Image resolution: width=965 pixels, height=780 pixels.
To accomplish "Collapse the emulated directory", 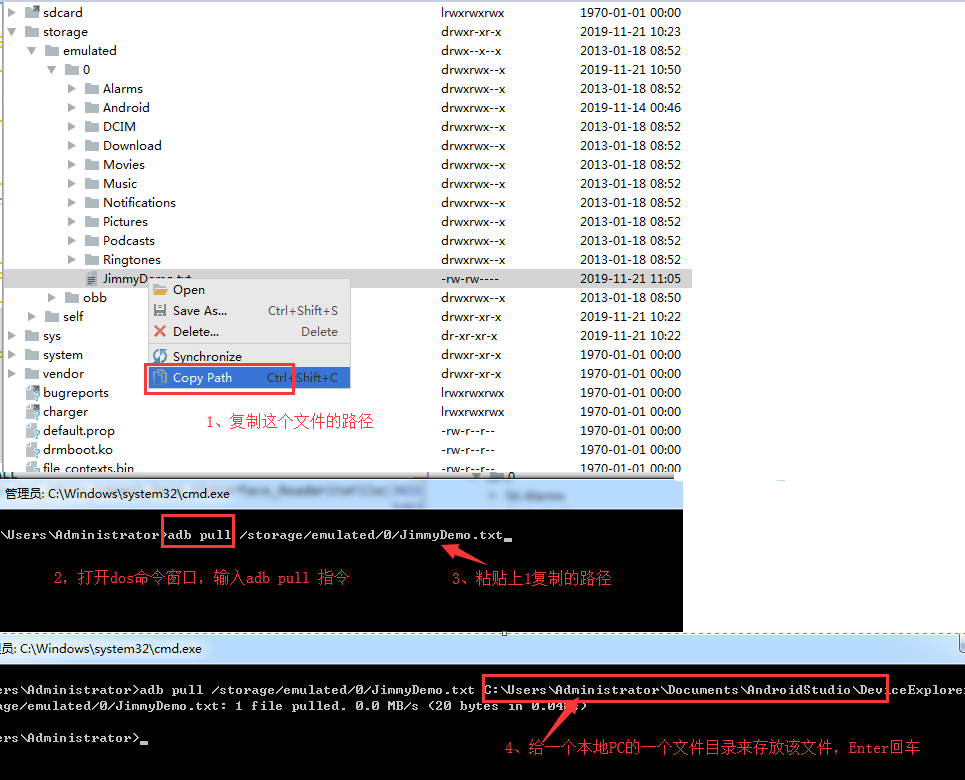I will tap(32, 50).
